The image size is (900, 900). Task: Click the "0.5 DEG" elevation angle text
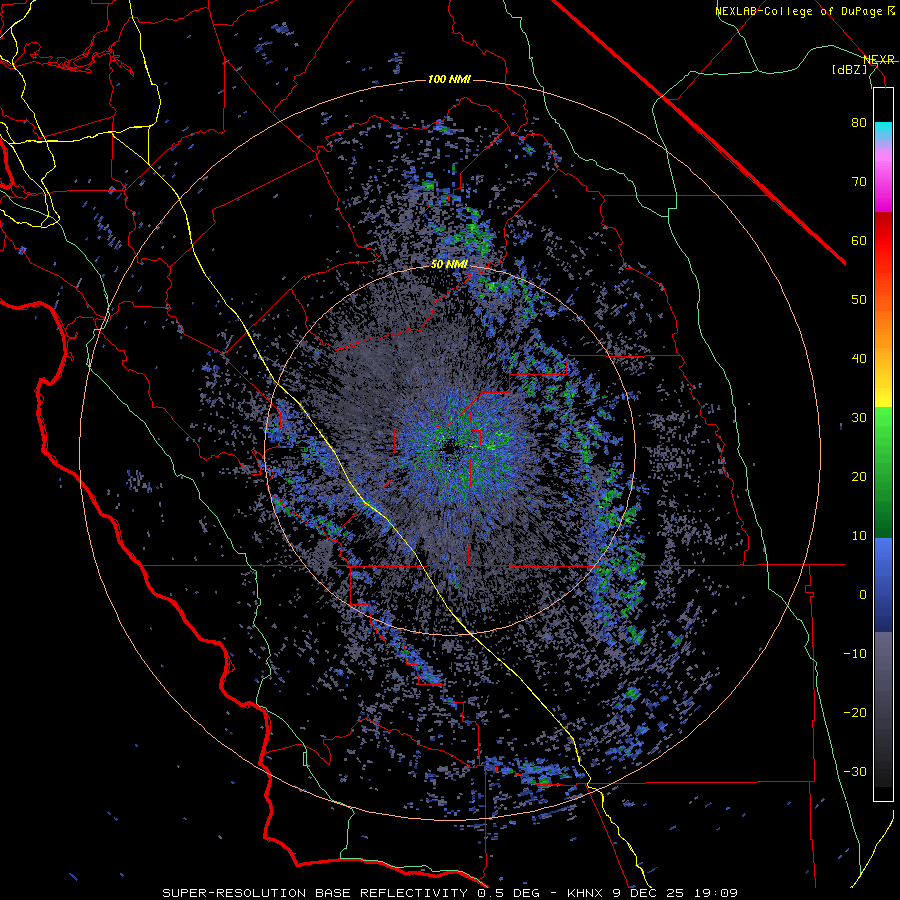point(508,893)
